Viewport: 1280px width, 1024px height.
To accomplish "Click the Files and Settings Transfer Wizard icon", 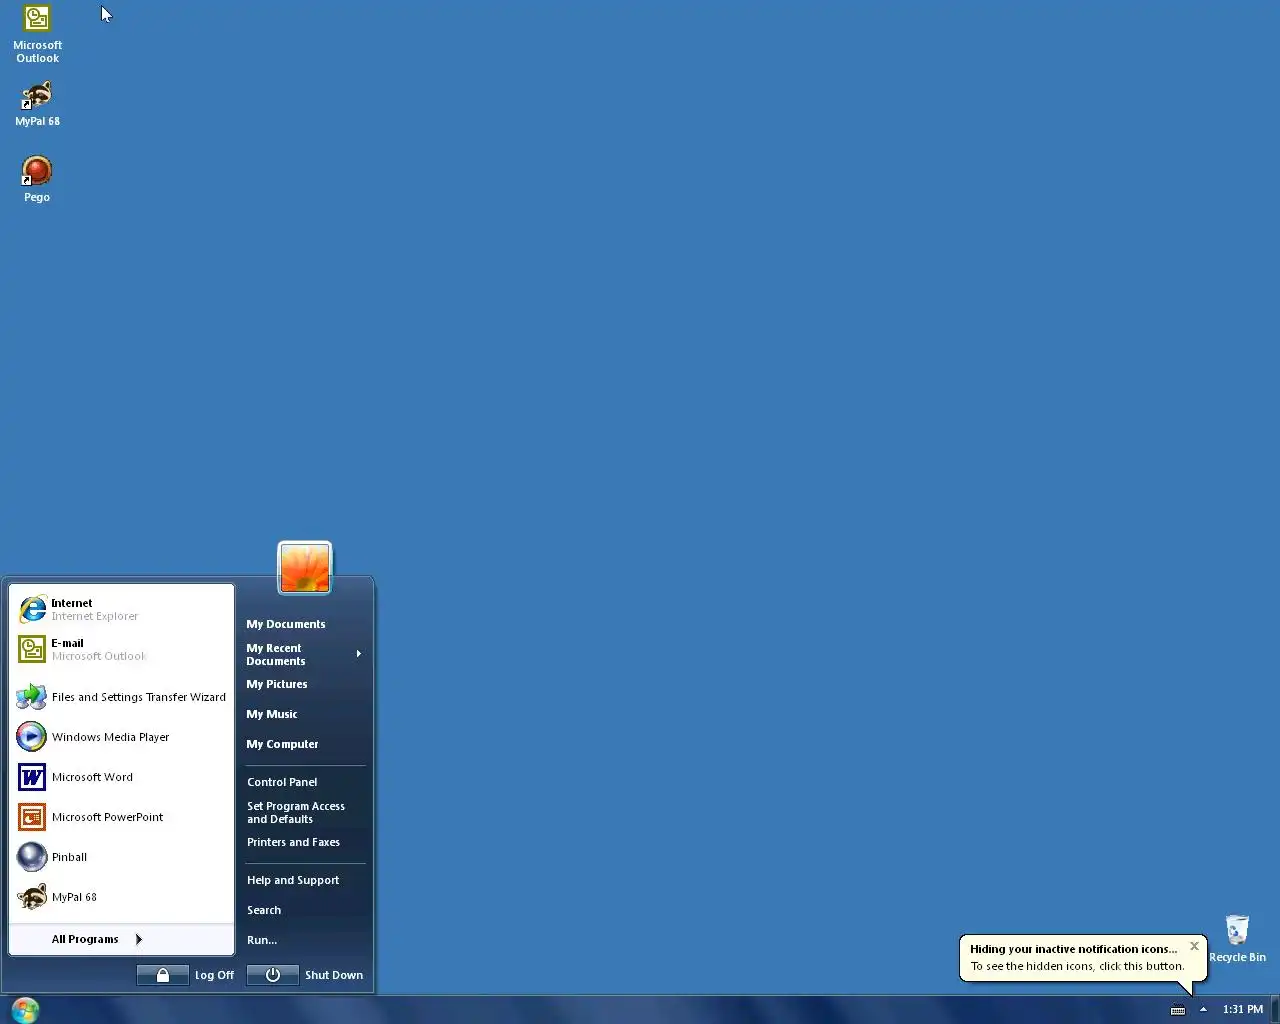I will [32, 697].
